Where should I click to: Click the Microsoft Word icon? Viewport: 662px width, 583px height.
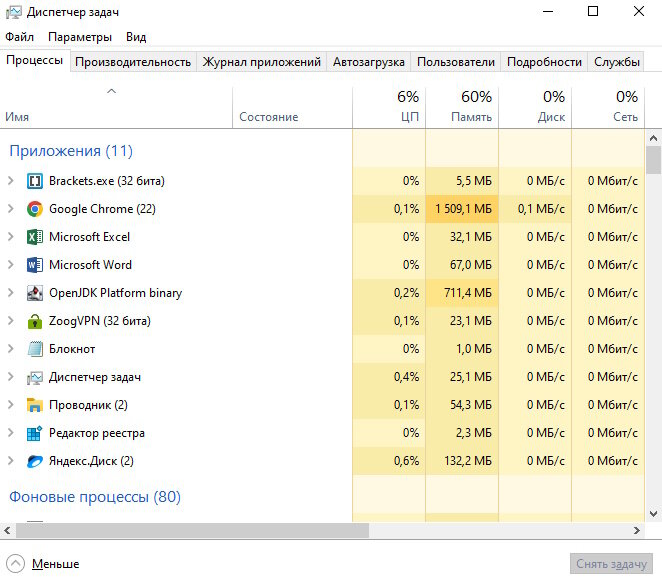coord(35,265)
